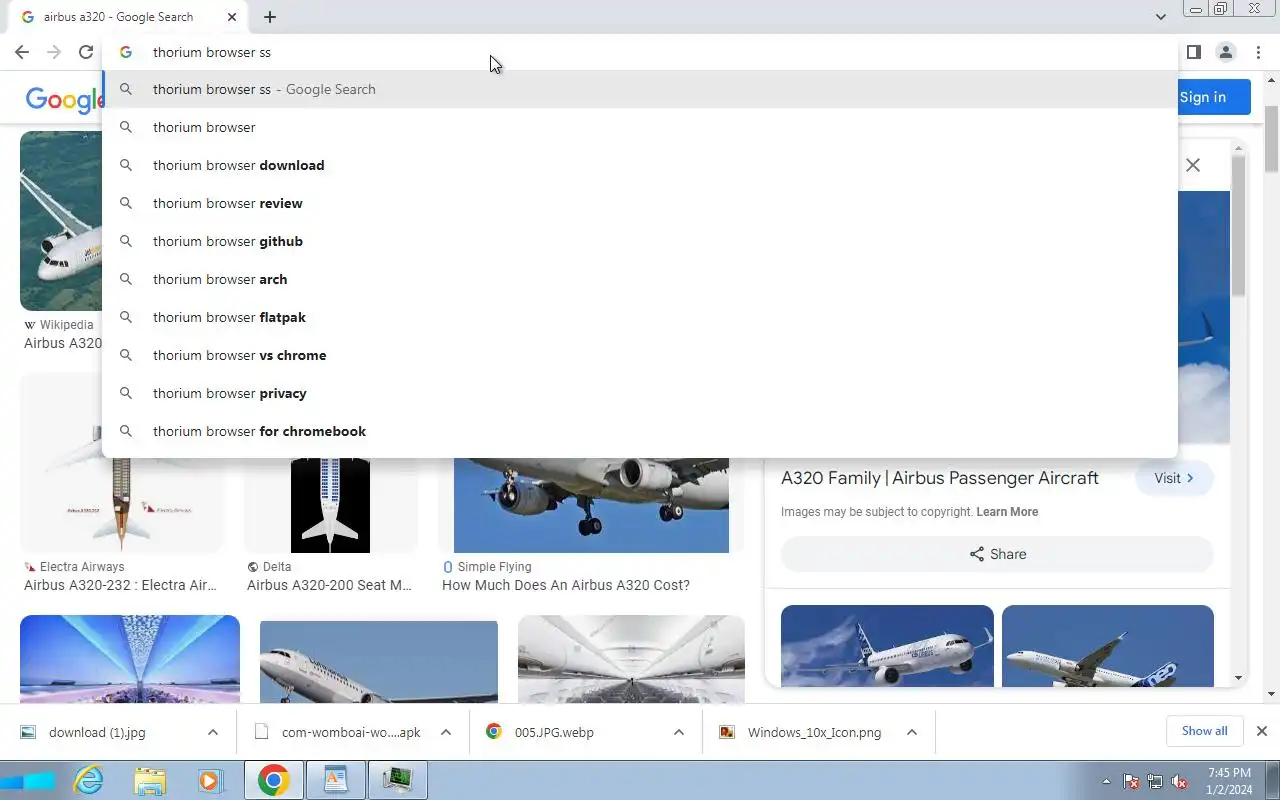Expand options for Windows_10x_Icon.png download
Image resolution: width=1280 pixels, height=800 pixels.
(912, 732)
